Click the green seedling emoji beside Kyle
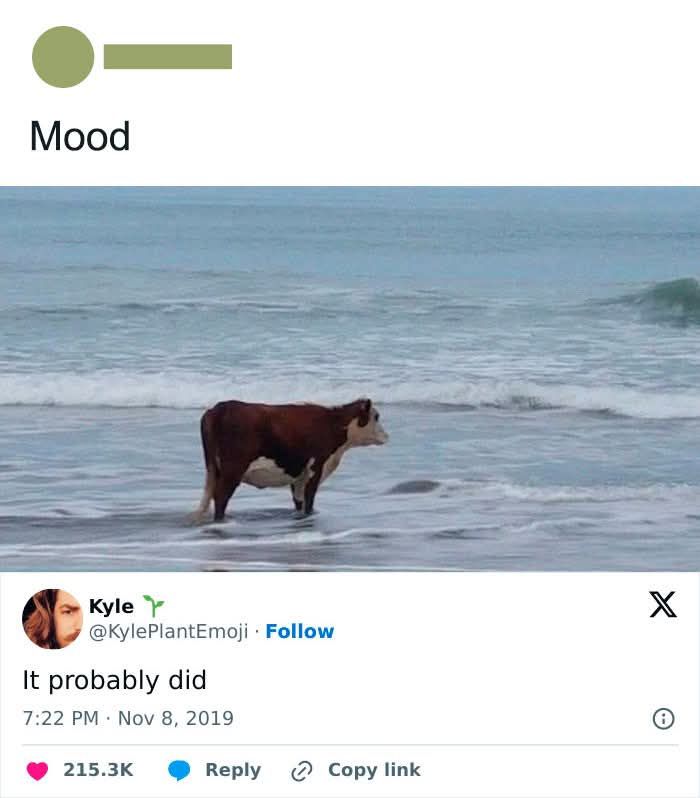The image size is (700, 798). click(153, 606)
